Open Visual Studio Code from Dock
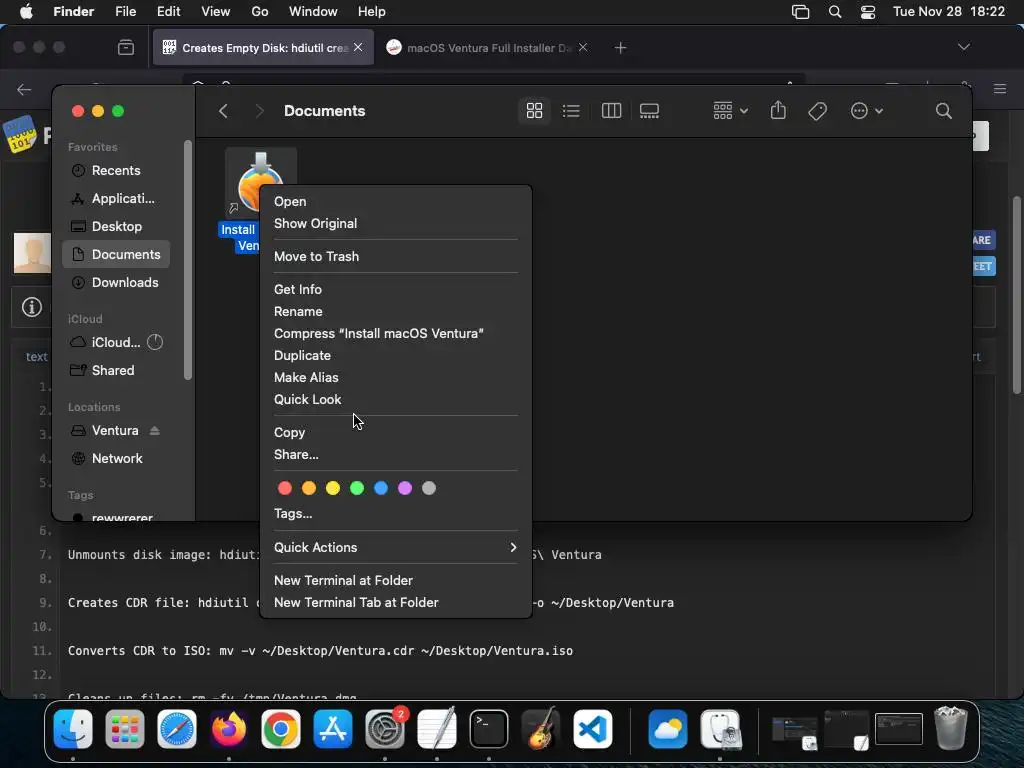Screen dimensions: 1024x768 [x=593, y=729]
